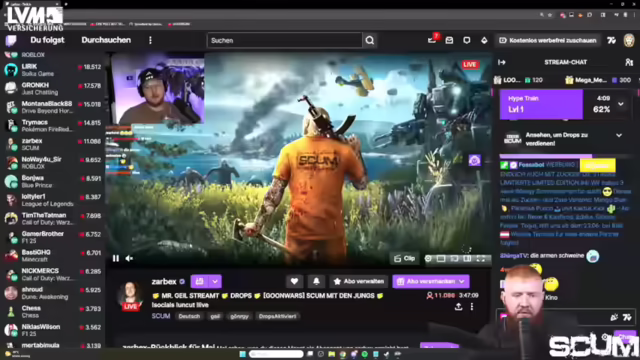Expand the Hype Train Lvl 1 chevron
Viewport: 640px width, 360px height.
point(621,104)
